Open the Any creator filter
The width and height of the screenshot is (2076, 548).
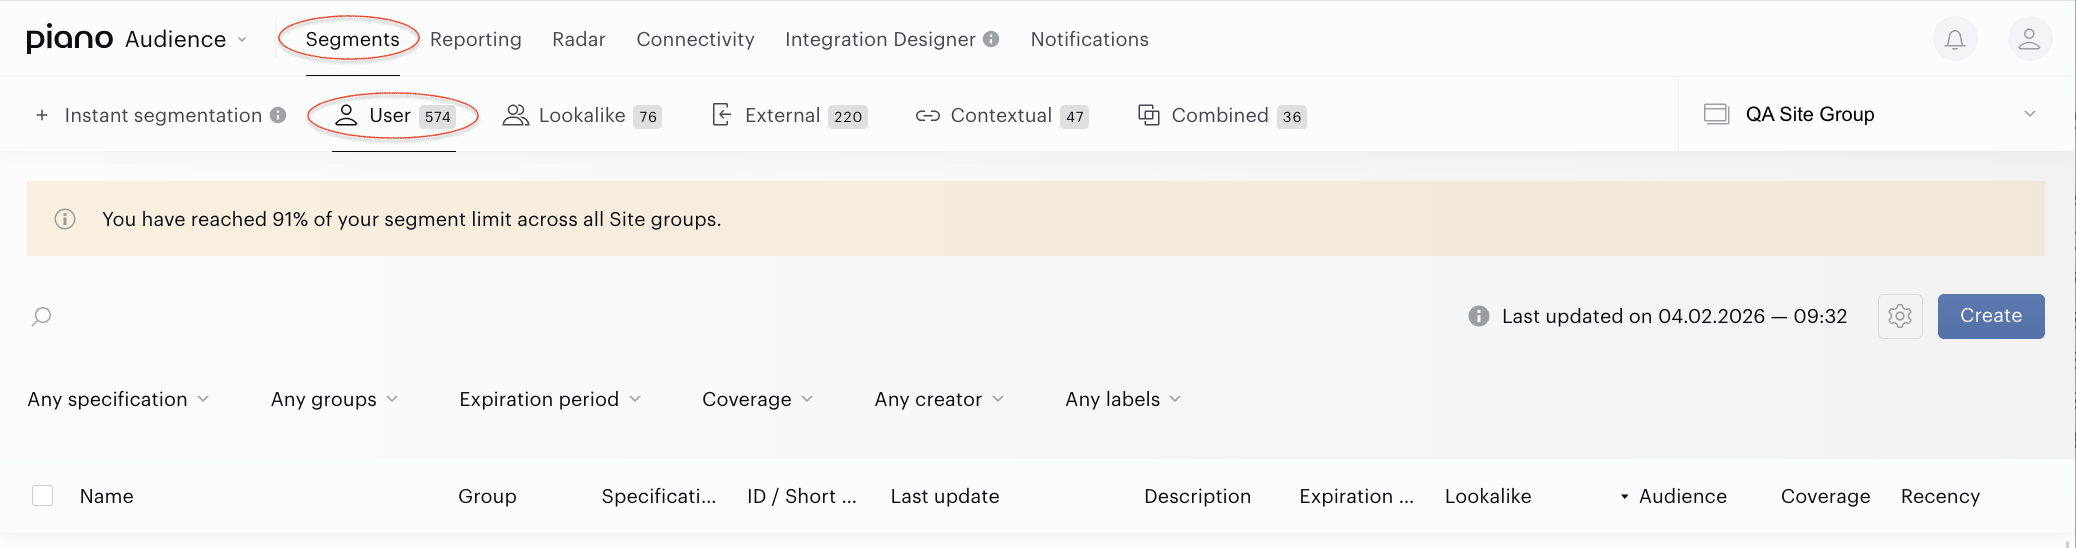[x=939, y=399]
